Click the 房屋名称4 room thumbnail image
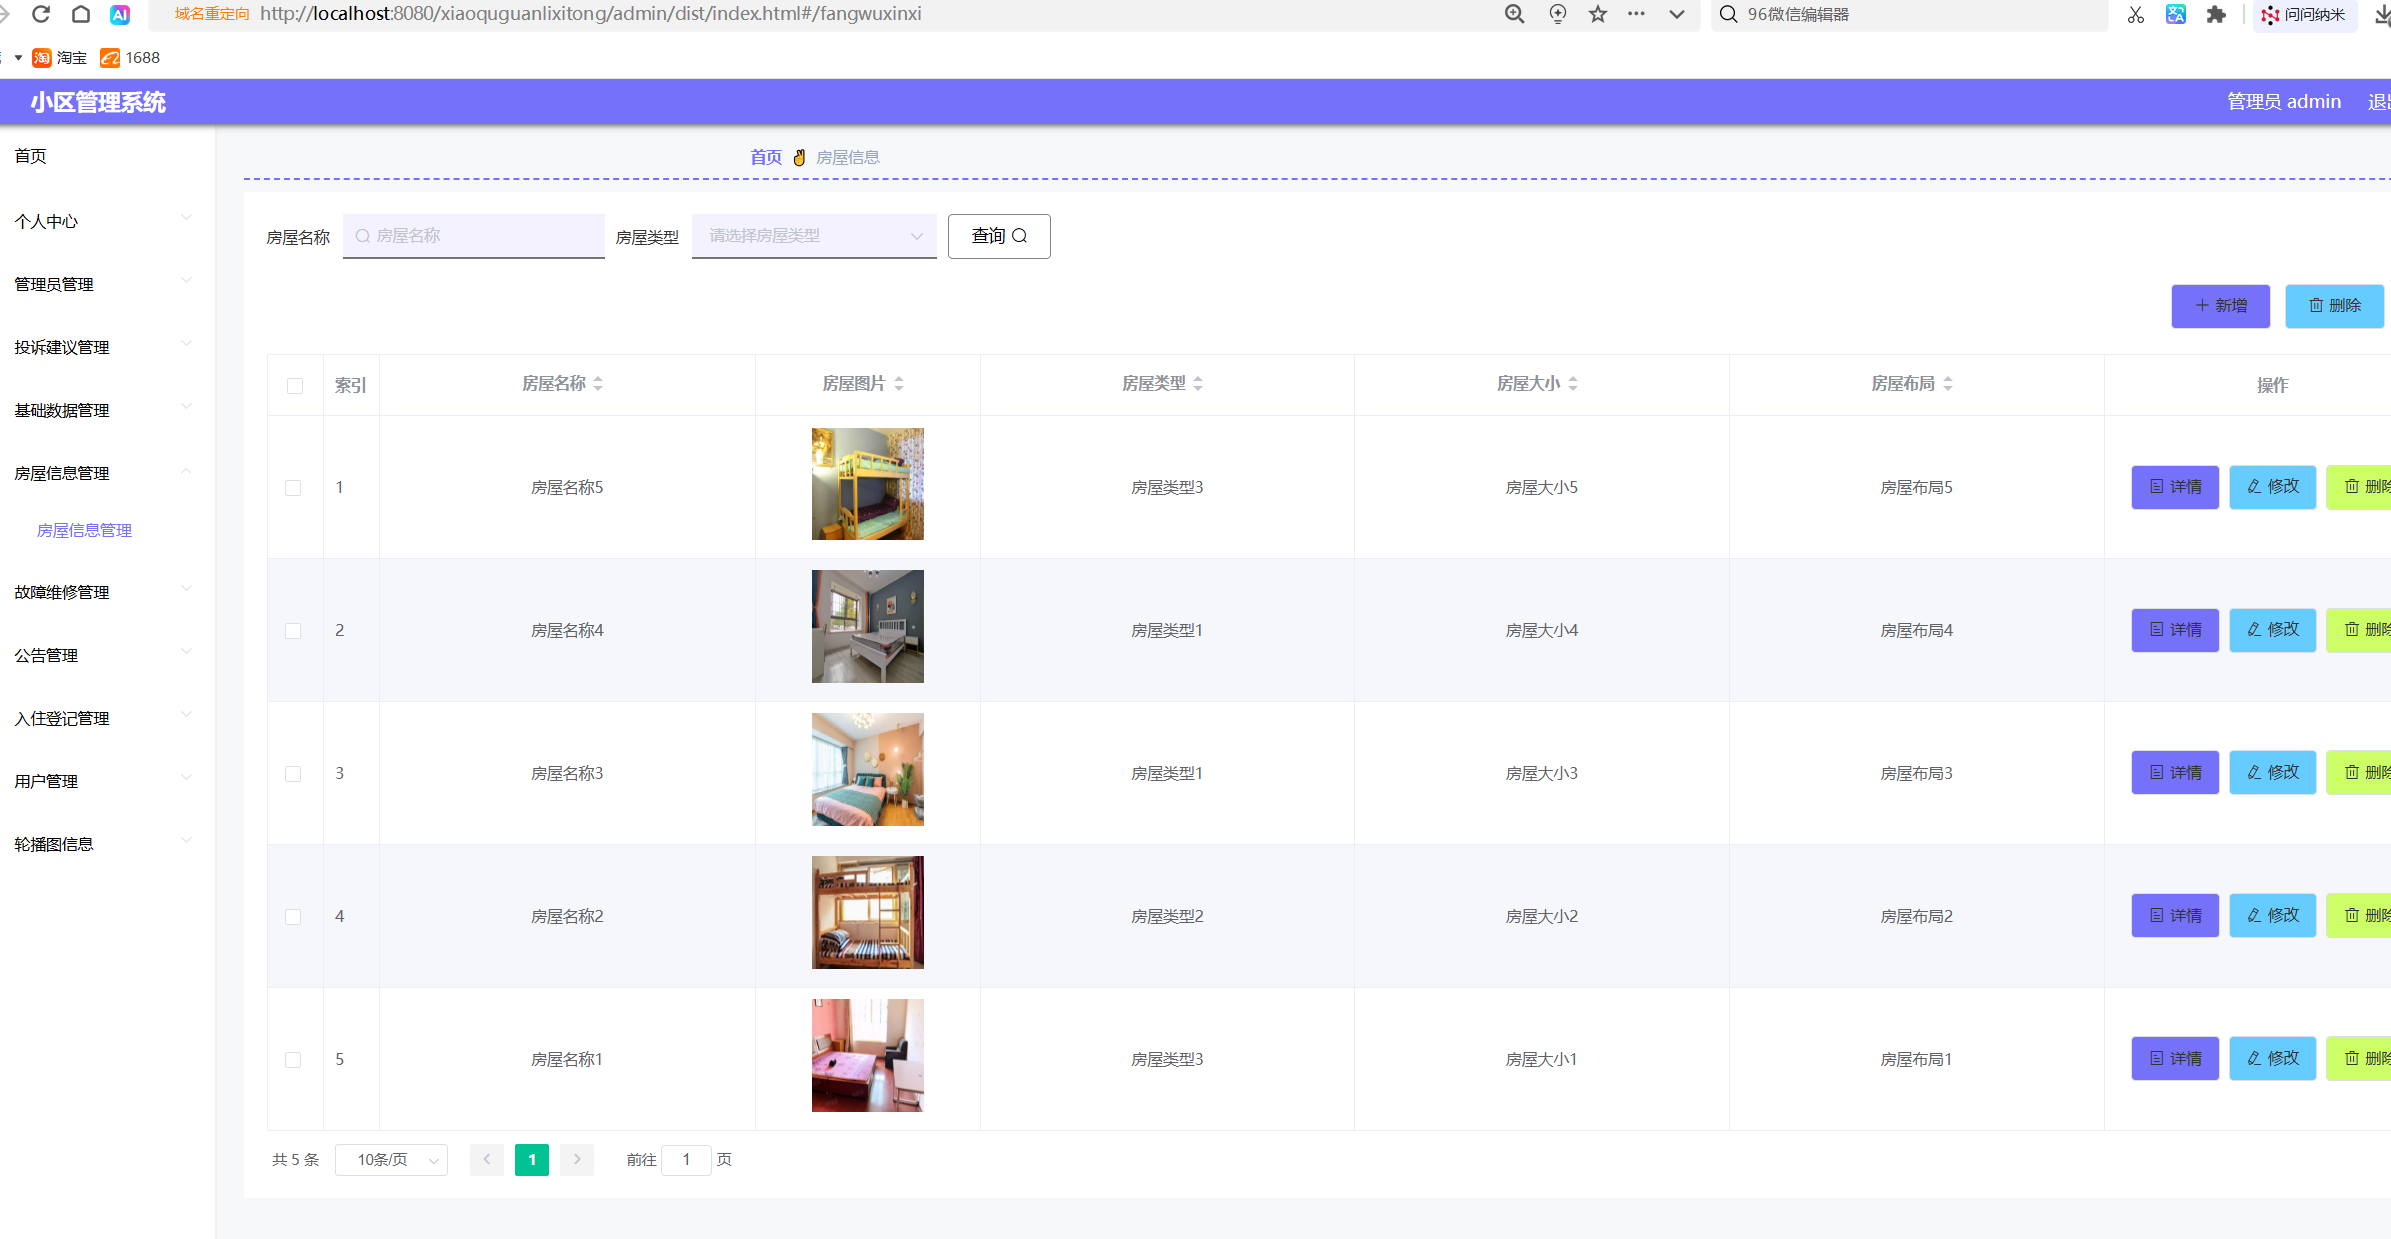The width and height of the screenshot is (2391, 1239). pos(867,627)
